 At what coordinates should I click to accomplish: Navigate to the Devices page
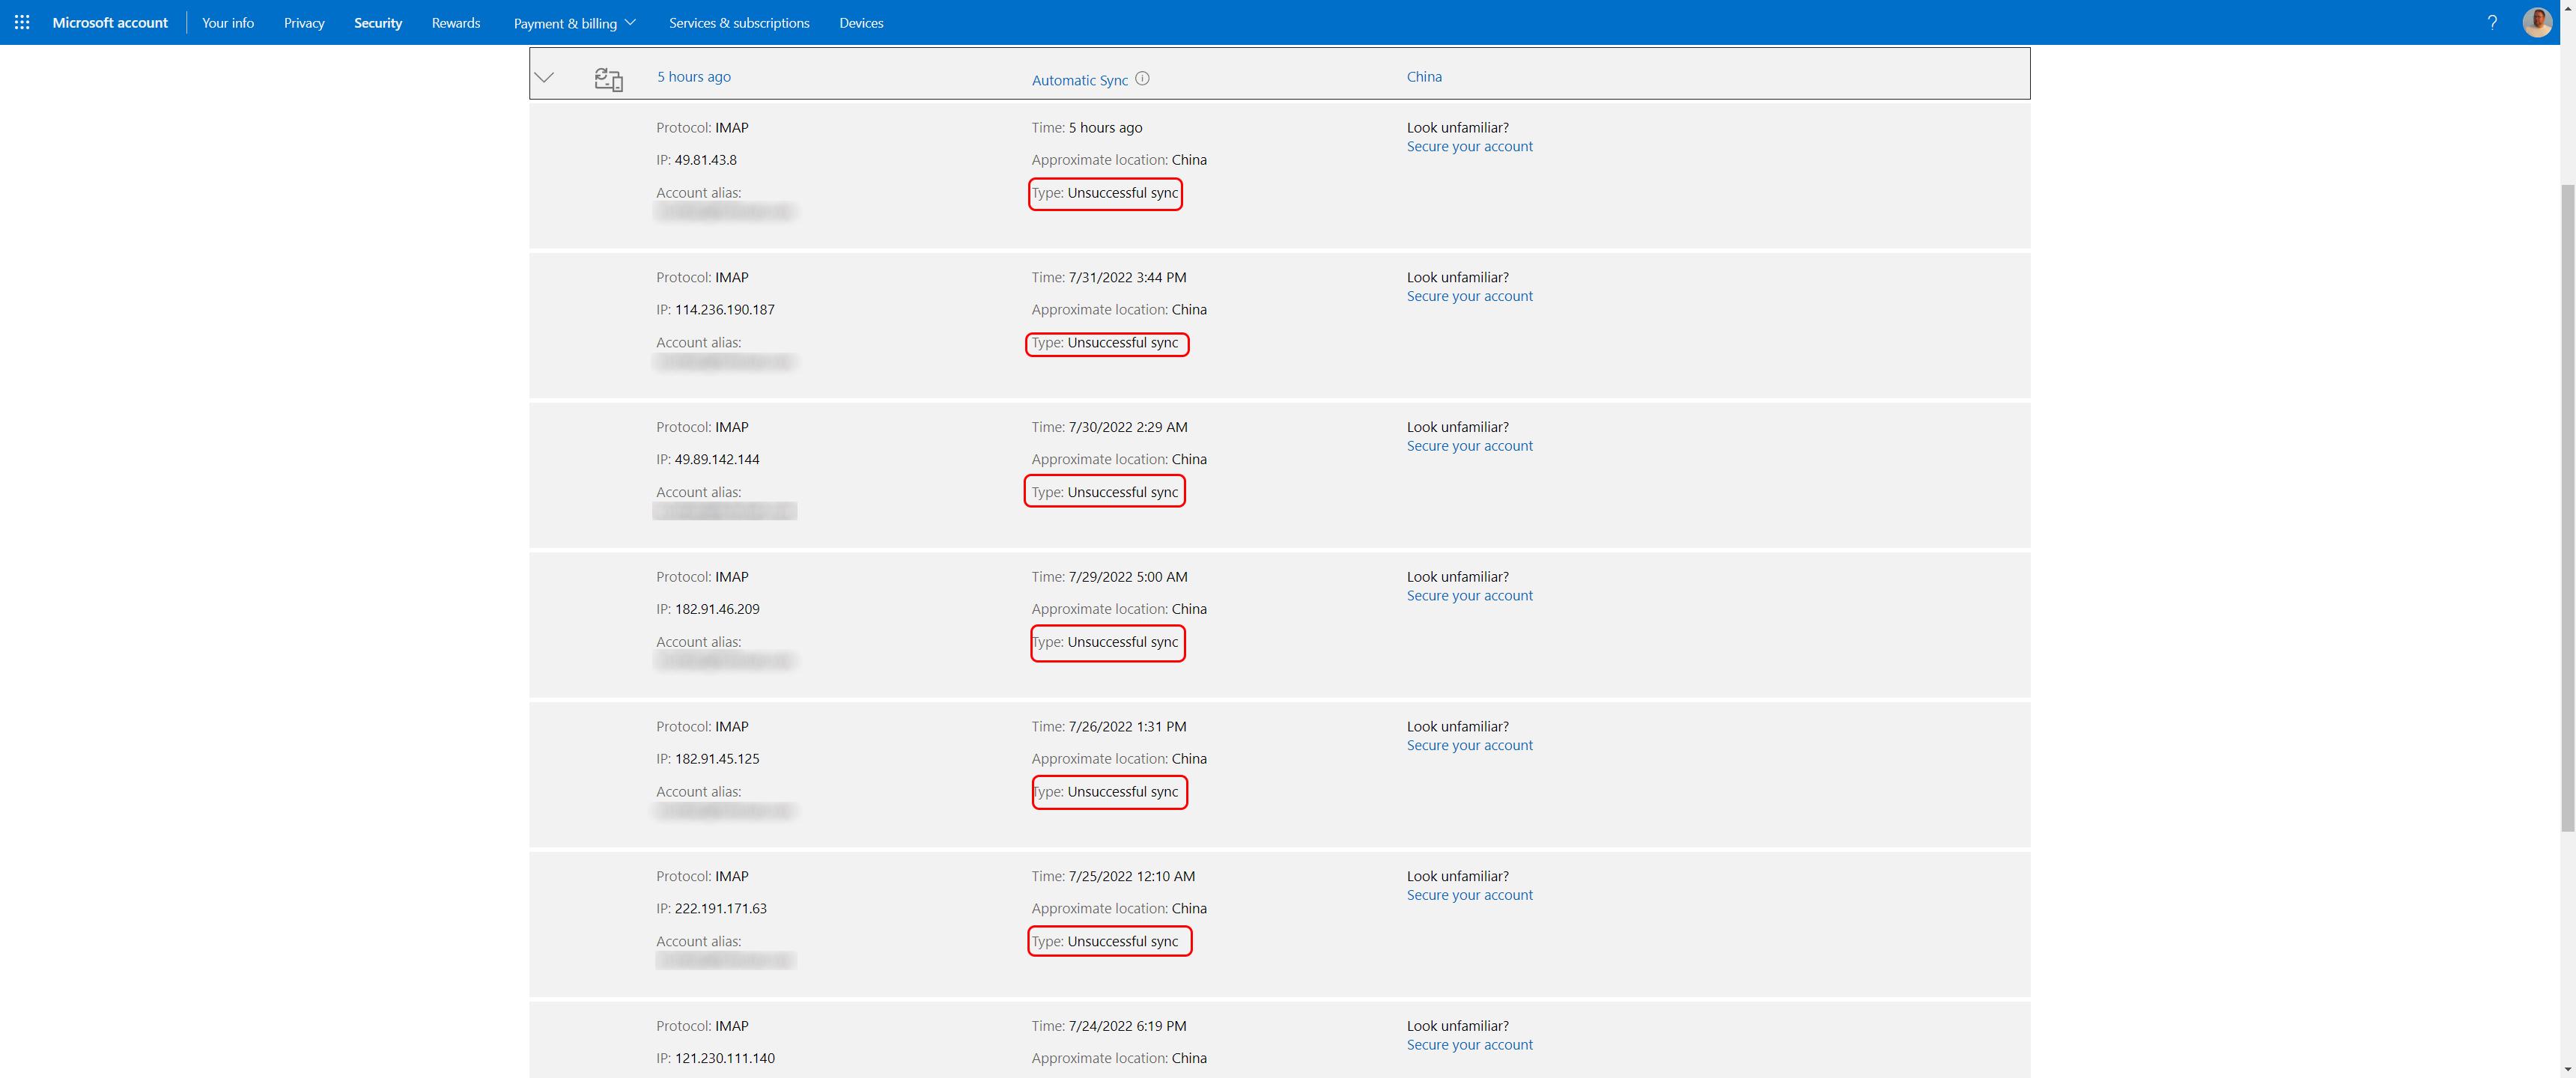pyautogui.click(x=861, y=23)
